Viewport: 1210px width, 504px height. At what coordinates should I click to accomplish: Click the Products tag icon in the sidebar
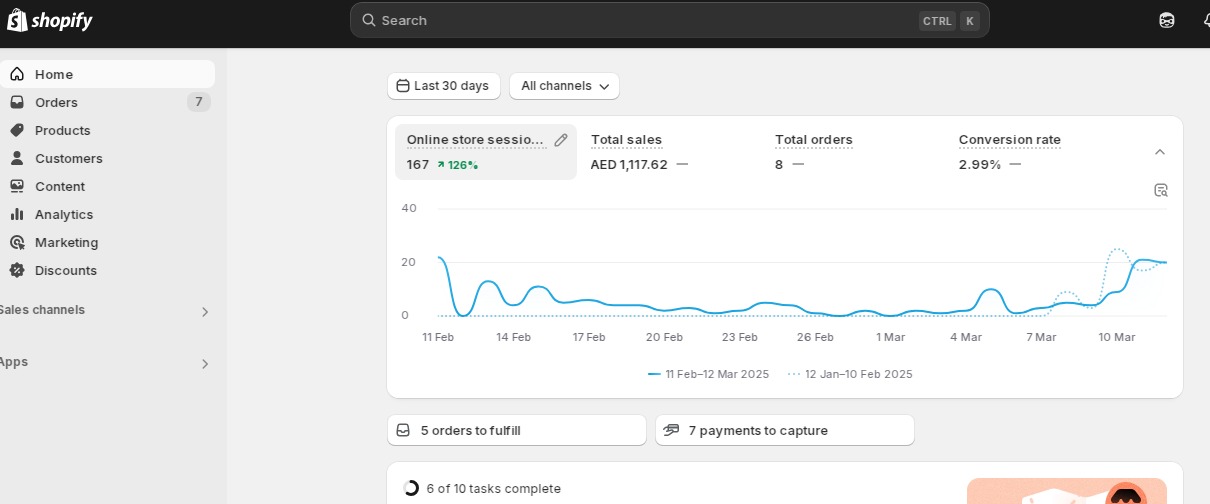[17, 130]
